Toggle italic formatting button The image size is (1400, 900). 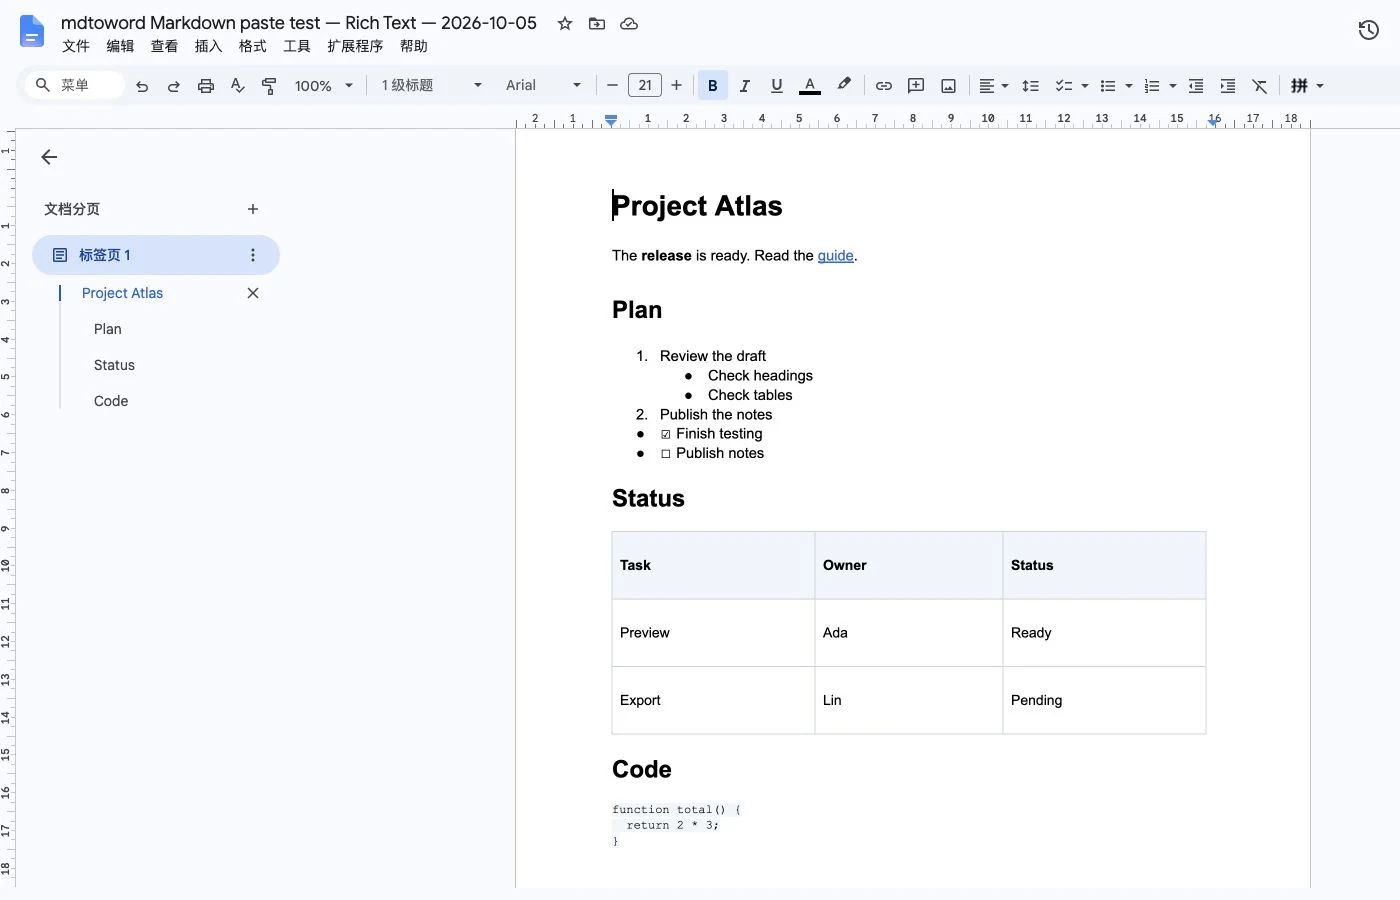[745, 86]
